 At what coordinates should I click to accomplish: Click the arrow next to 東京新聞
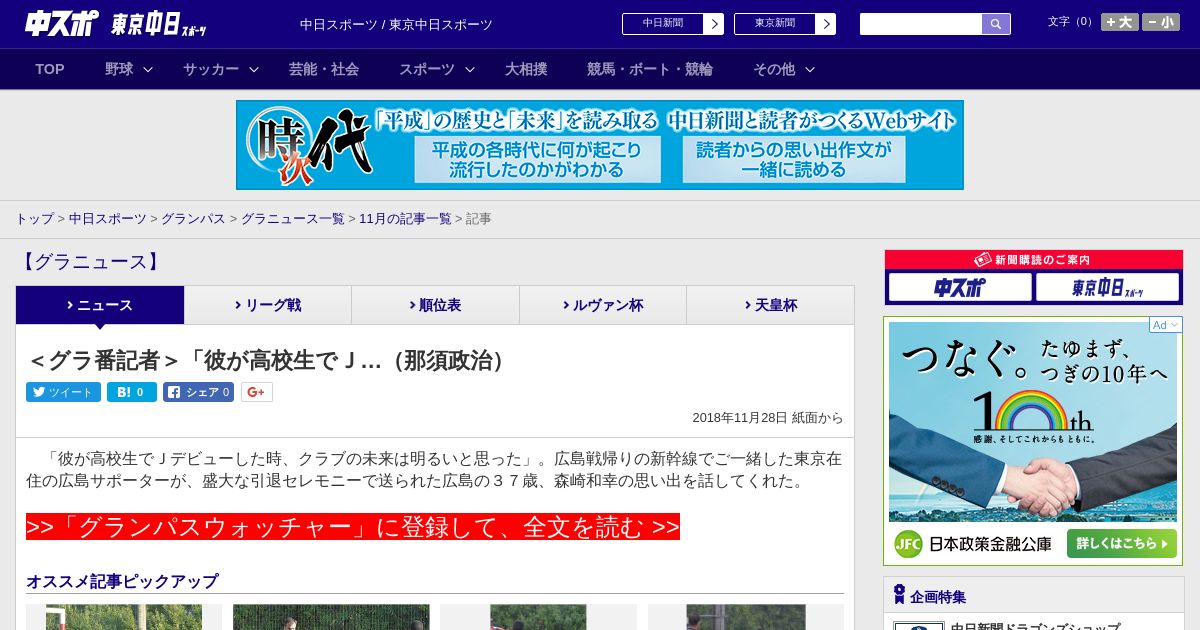click(825, 24)
